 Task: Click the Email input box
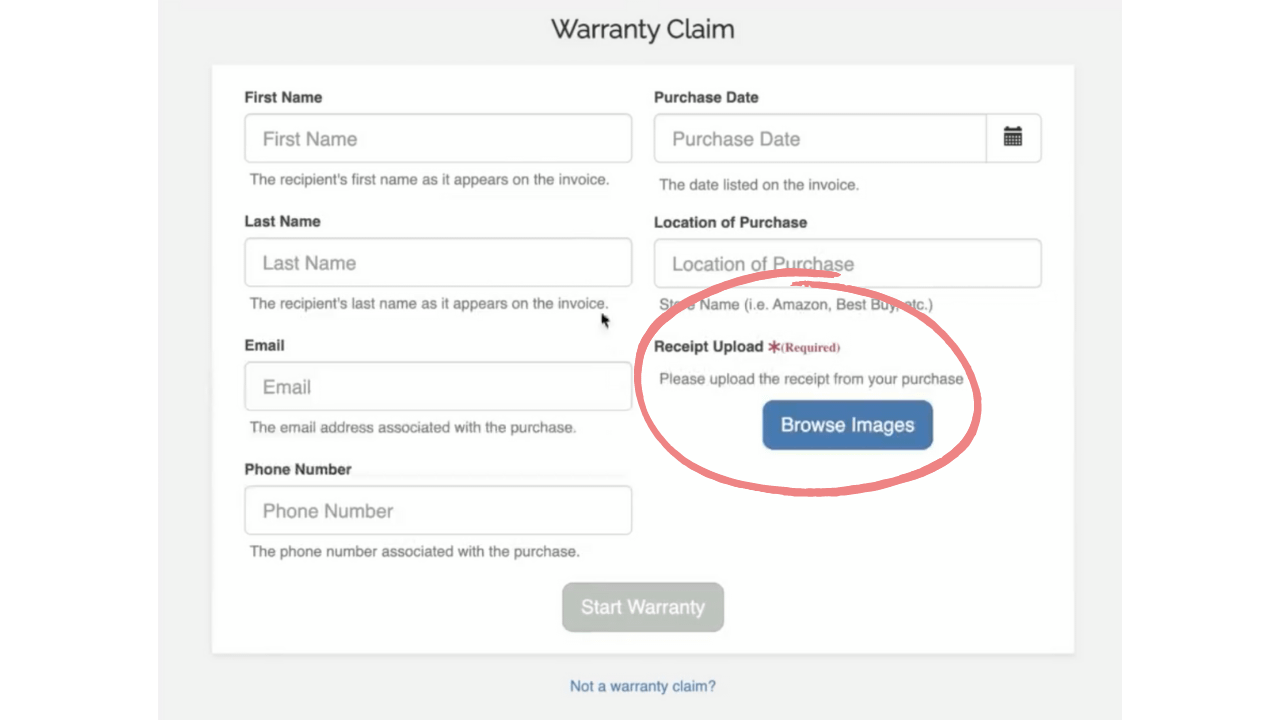(x=438, y=386)
